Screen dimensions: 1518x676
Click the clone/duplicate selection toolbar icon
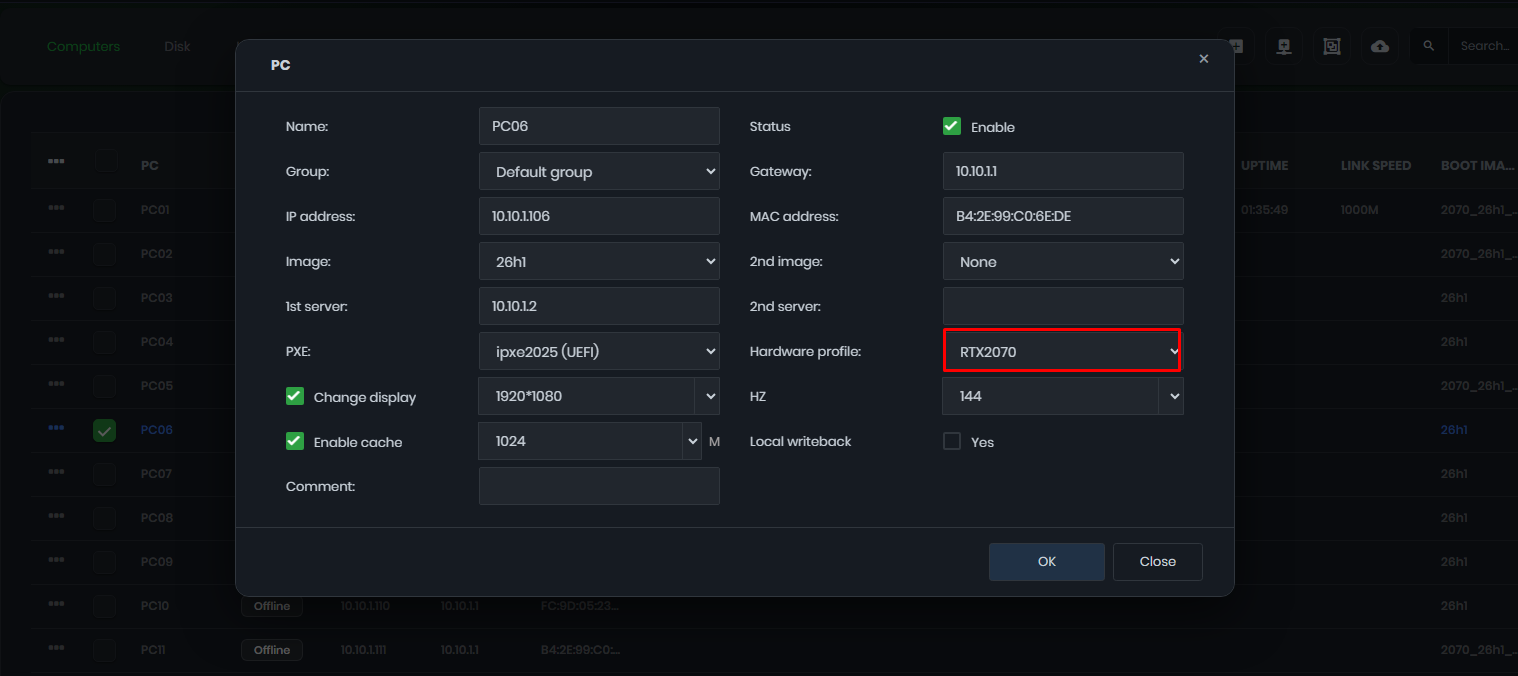pos(1332,46)
